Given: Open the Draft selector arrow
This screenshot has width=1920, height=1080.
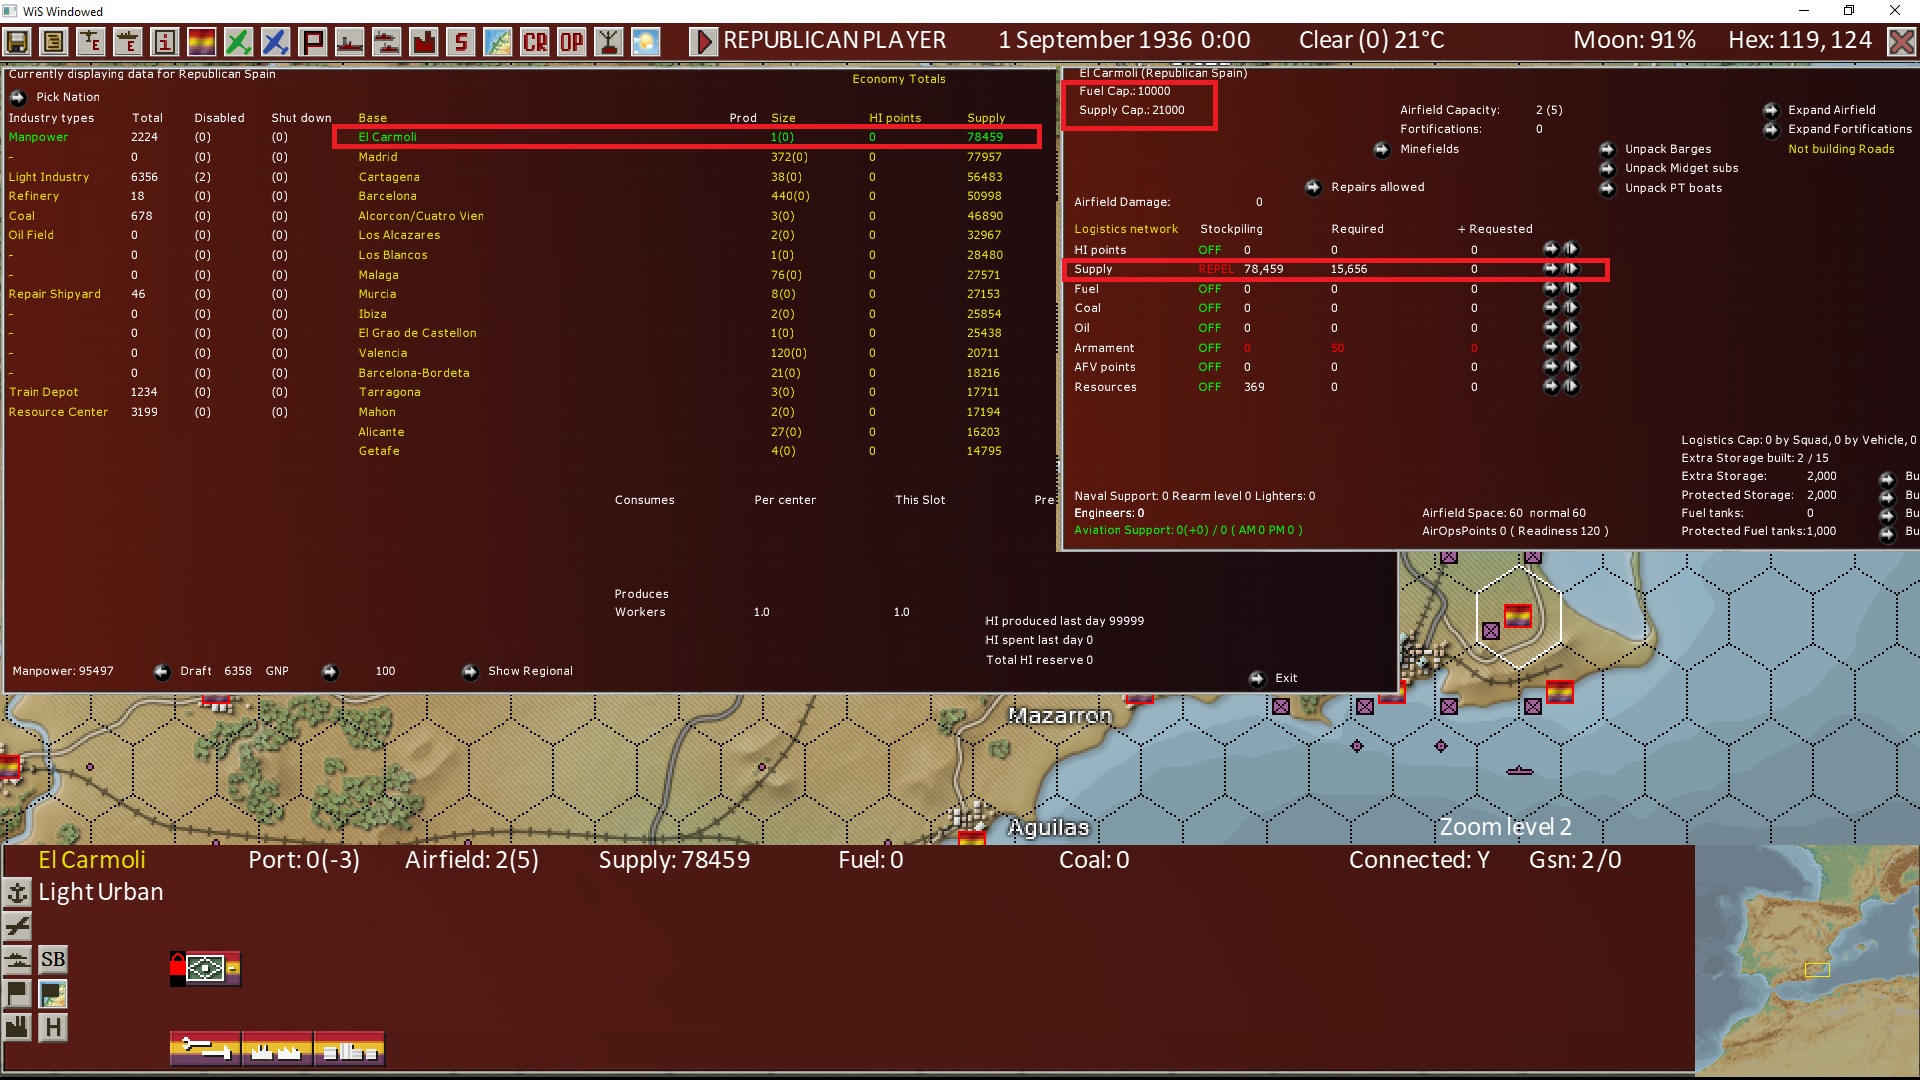Looking at the screenshot, I should tap(162, 671).
